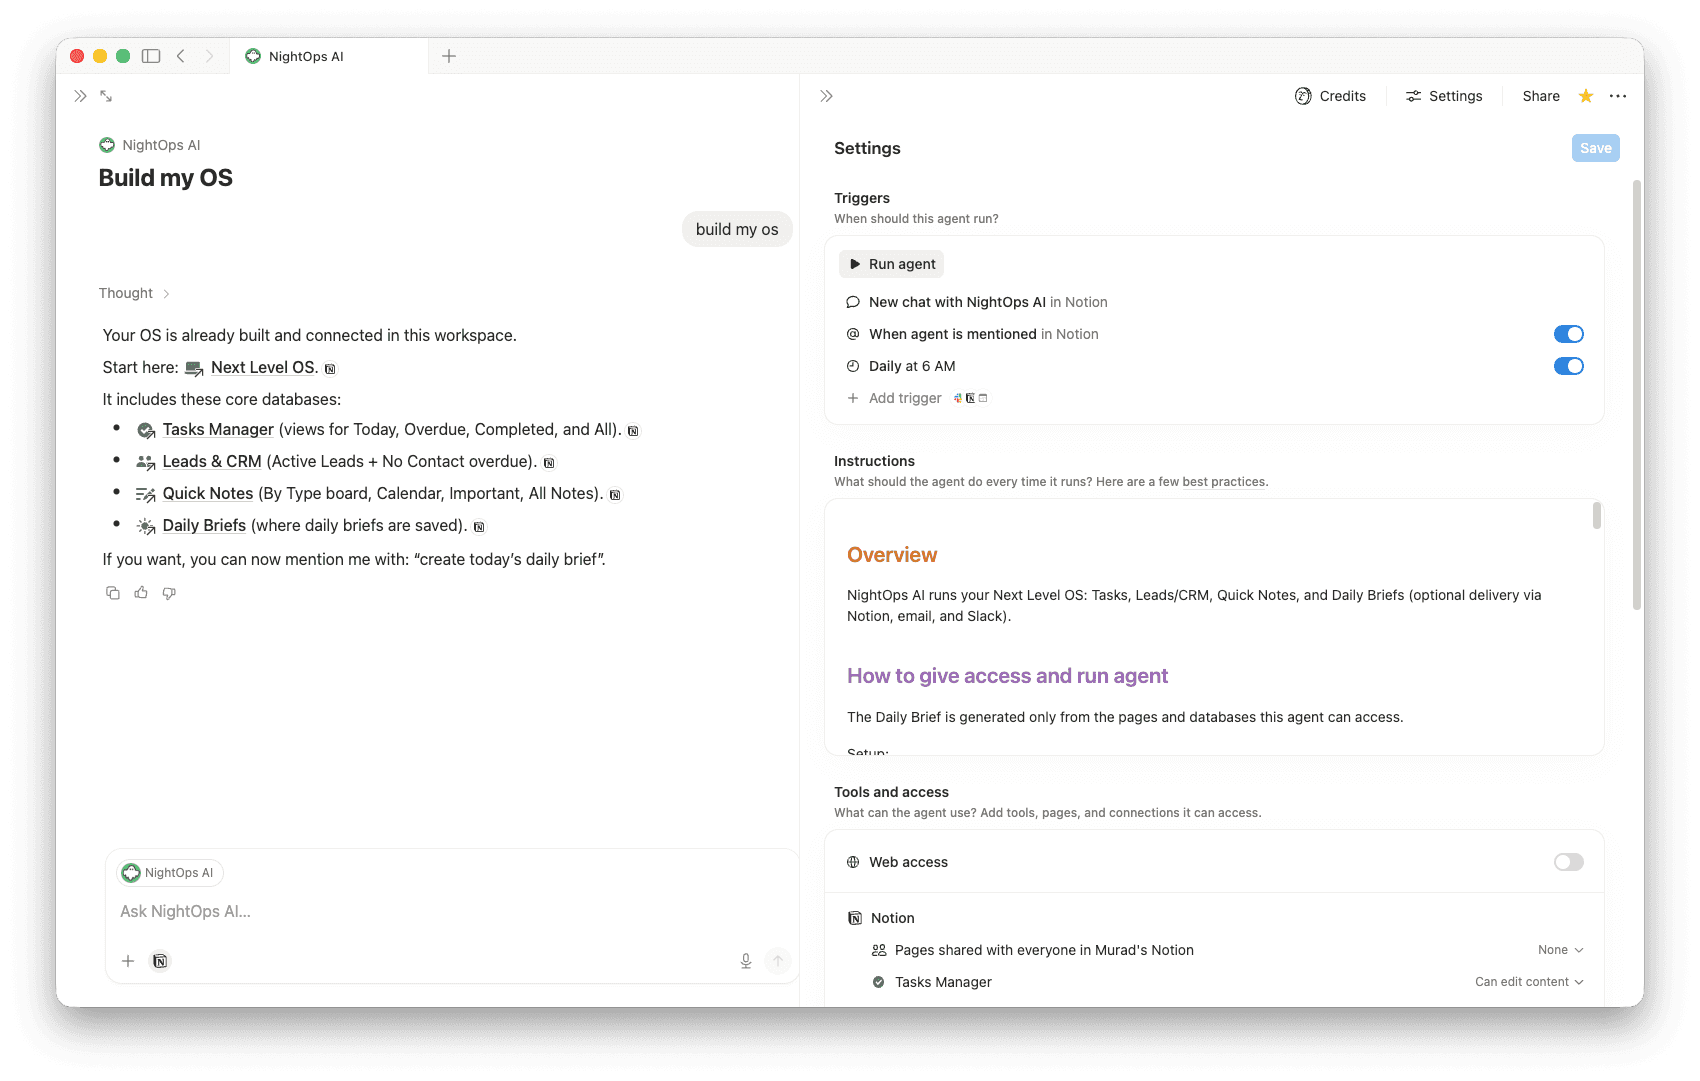
Task: Open the Next Level OS page link
Action: [x=264, y=367]
